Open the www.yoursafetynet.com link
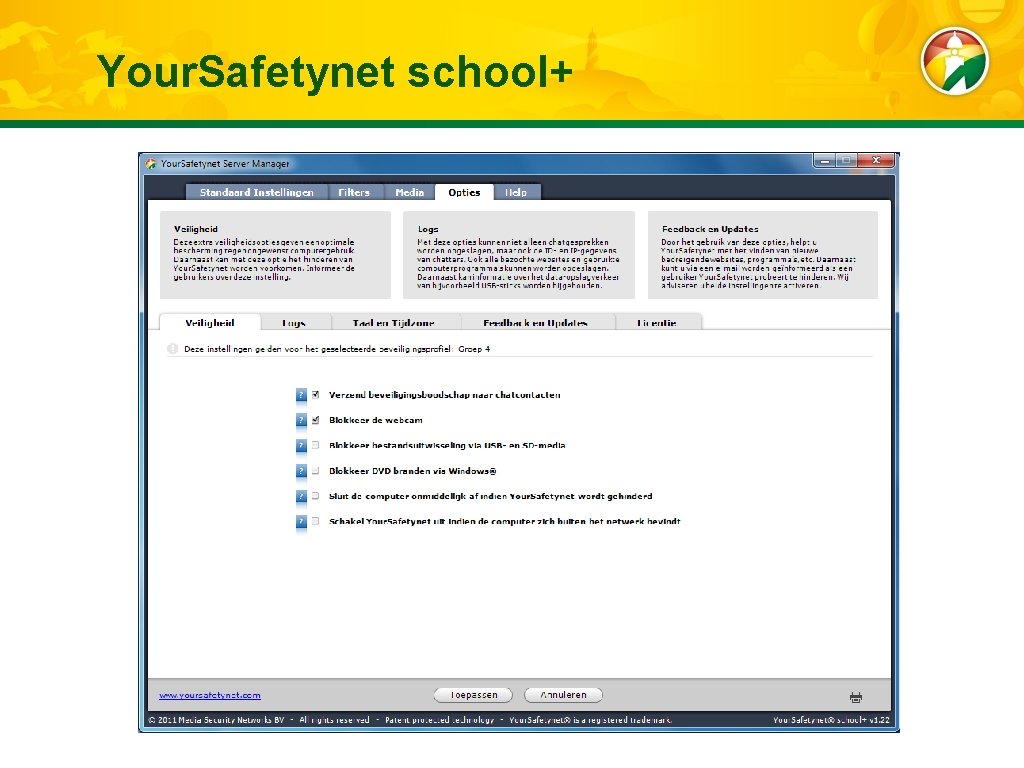Viewport: 1024px width, 768px height. point(210,696)
